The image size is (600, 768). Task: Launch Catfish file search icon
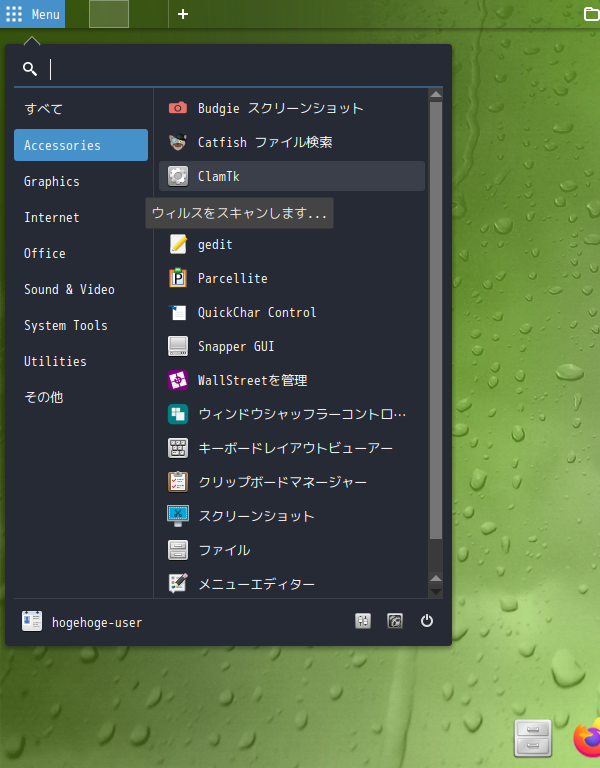click(178, 142)
